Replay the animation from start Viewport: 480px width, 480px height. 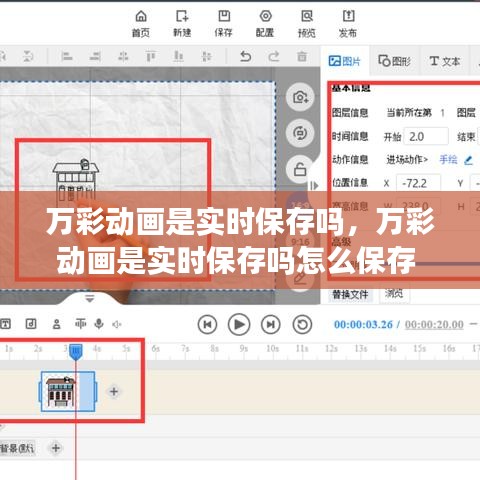click(x=302, y=324)
